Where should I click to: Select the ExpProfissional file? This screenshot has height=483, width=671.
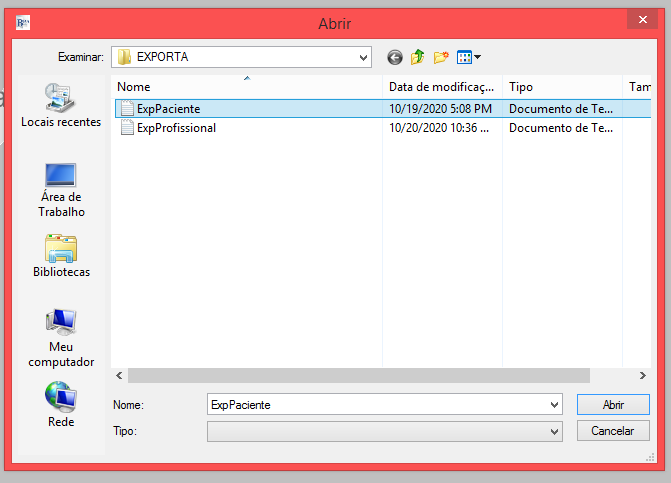(x=176, y=128)
